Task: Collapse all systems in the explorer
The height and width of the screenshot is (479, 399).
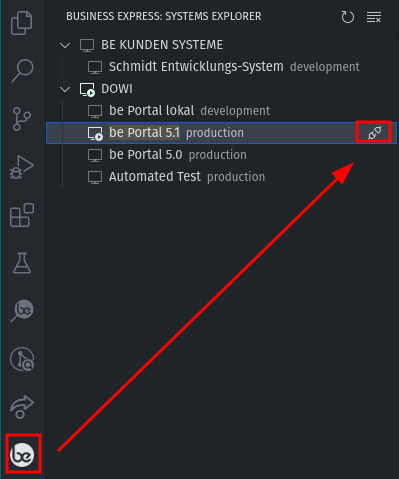Action: (x=374, y=17)
